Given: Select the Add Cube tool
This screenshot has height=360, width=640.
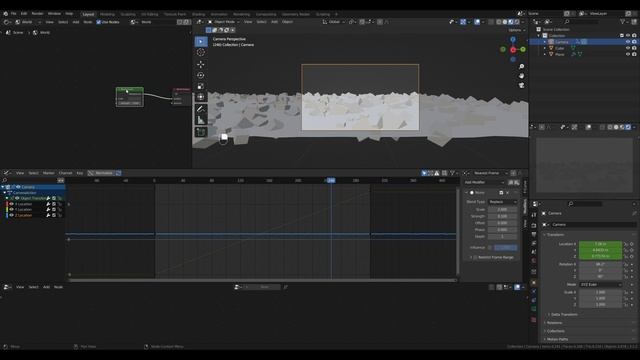Looking at the screenshot, I should pos(201,132).
